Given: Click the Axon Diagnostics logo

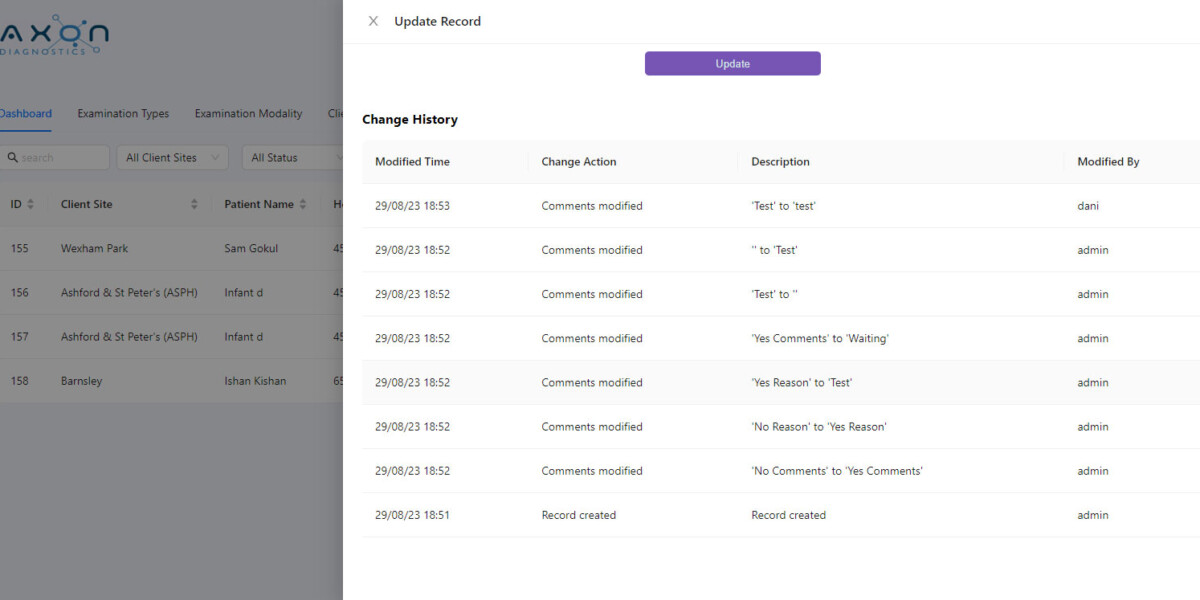Looking at the screenshot, I should tap(55, 33).
